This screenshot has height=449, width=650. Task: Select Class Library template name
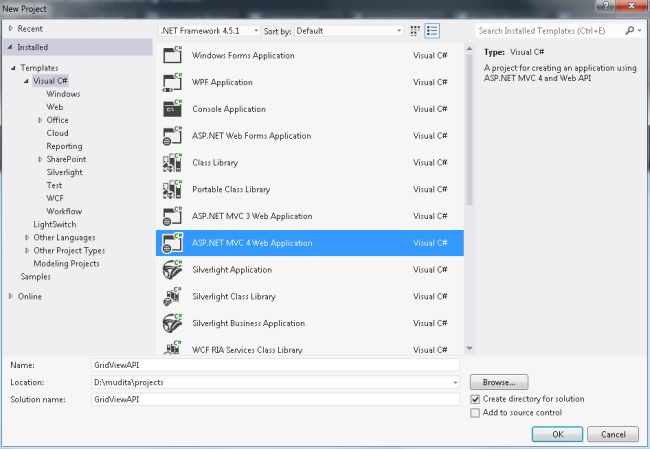[x=215, y=163]
